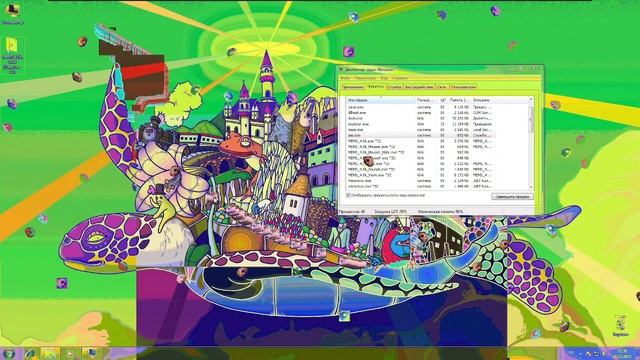The width and height of the screenshot is (640, 360).
Task: Click the input language indicator in tray
Action: coord(571,353)
